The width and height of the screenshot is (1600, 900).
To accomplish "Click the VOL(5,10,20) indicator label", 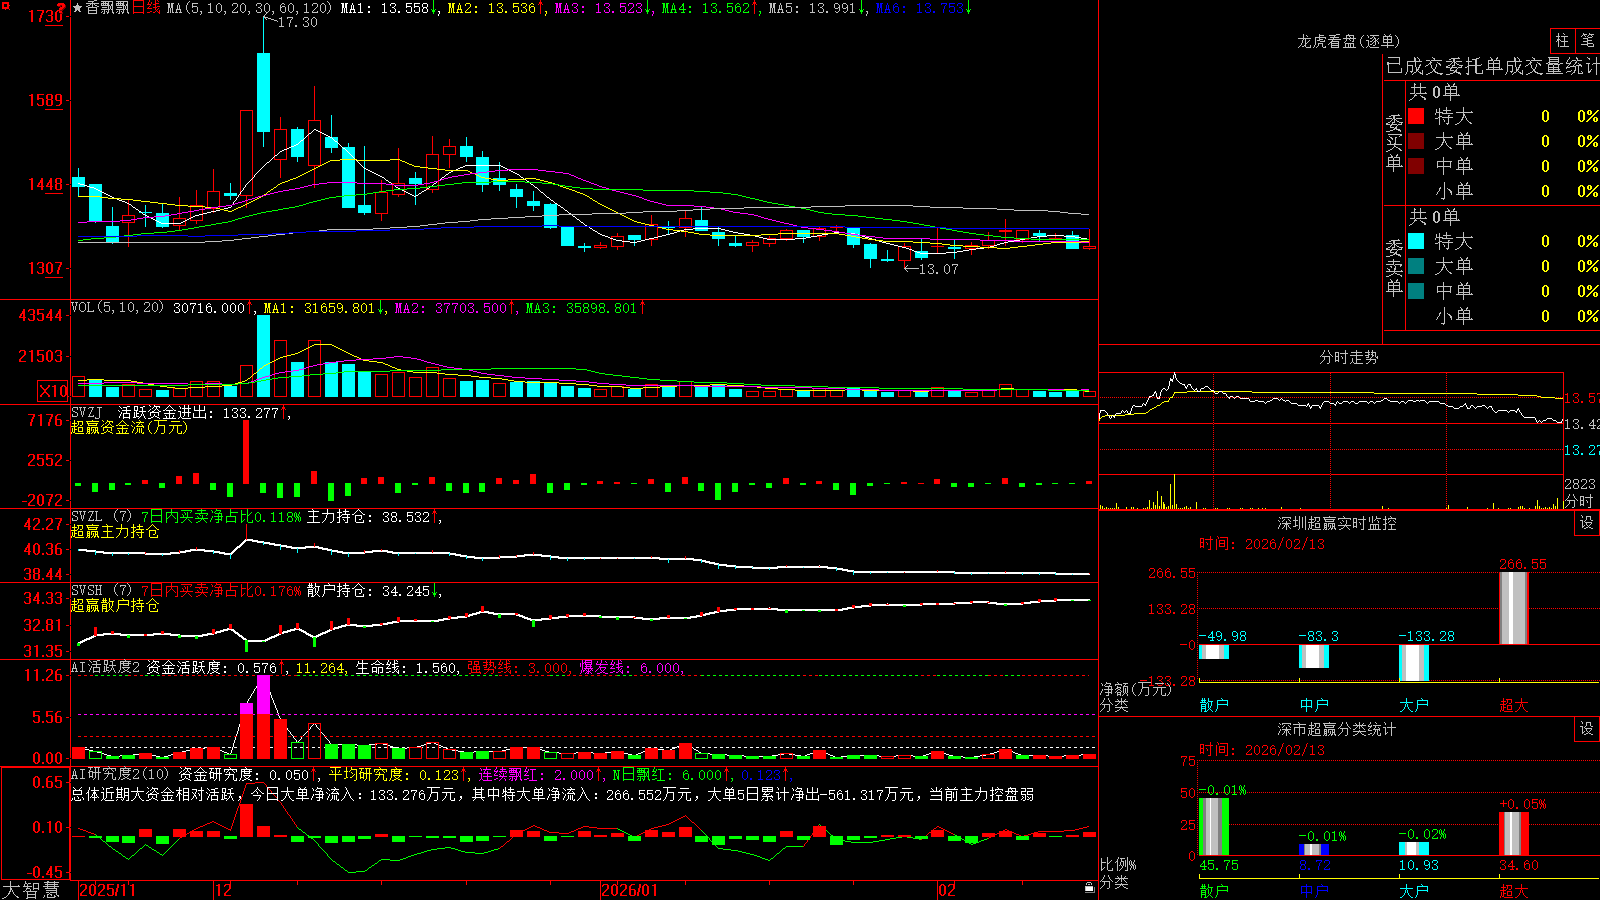I will (x=117, y=308).
